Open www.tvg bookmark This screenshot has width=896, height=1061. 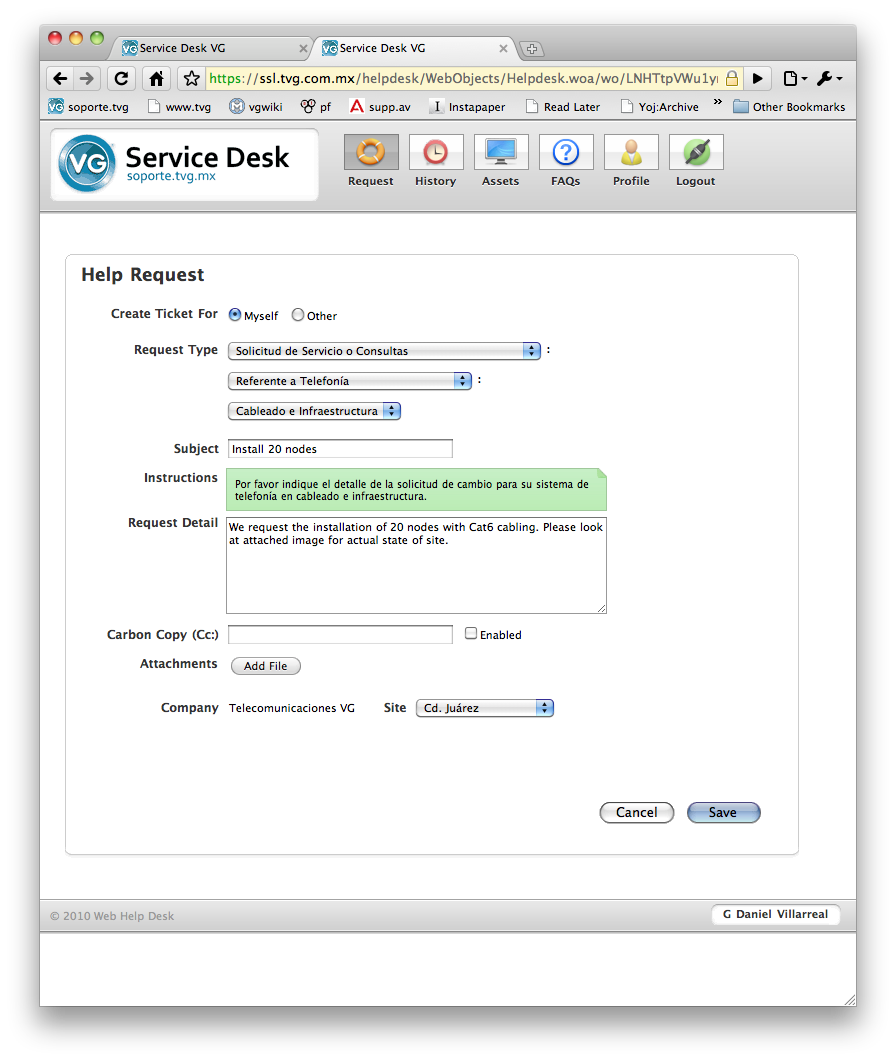[x=179, y=107]
